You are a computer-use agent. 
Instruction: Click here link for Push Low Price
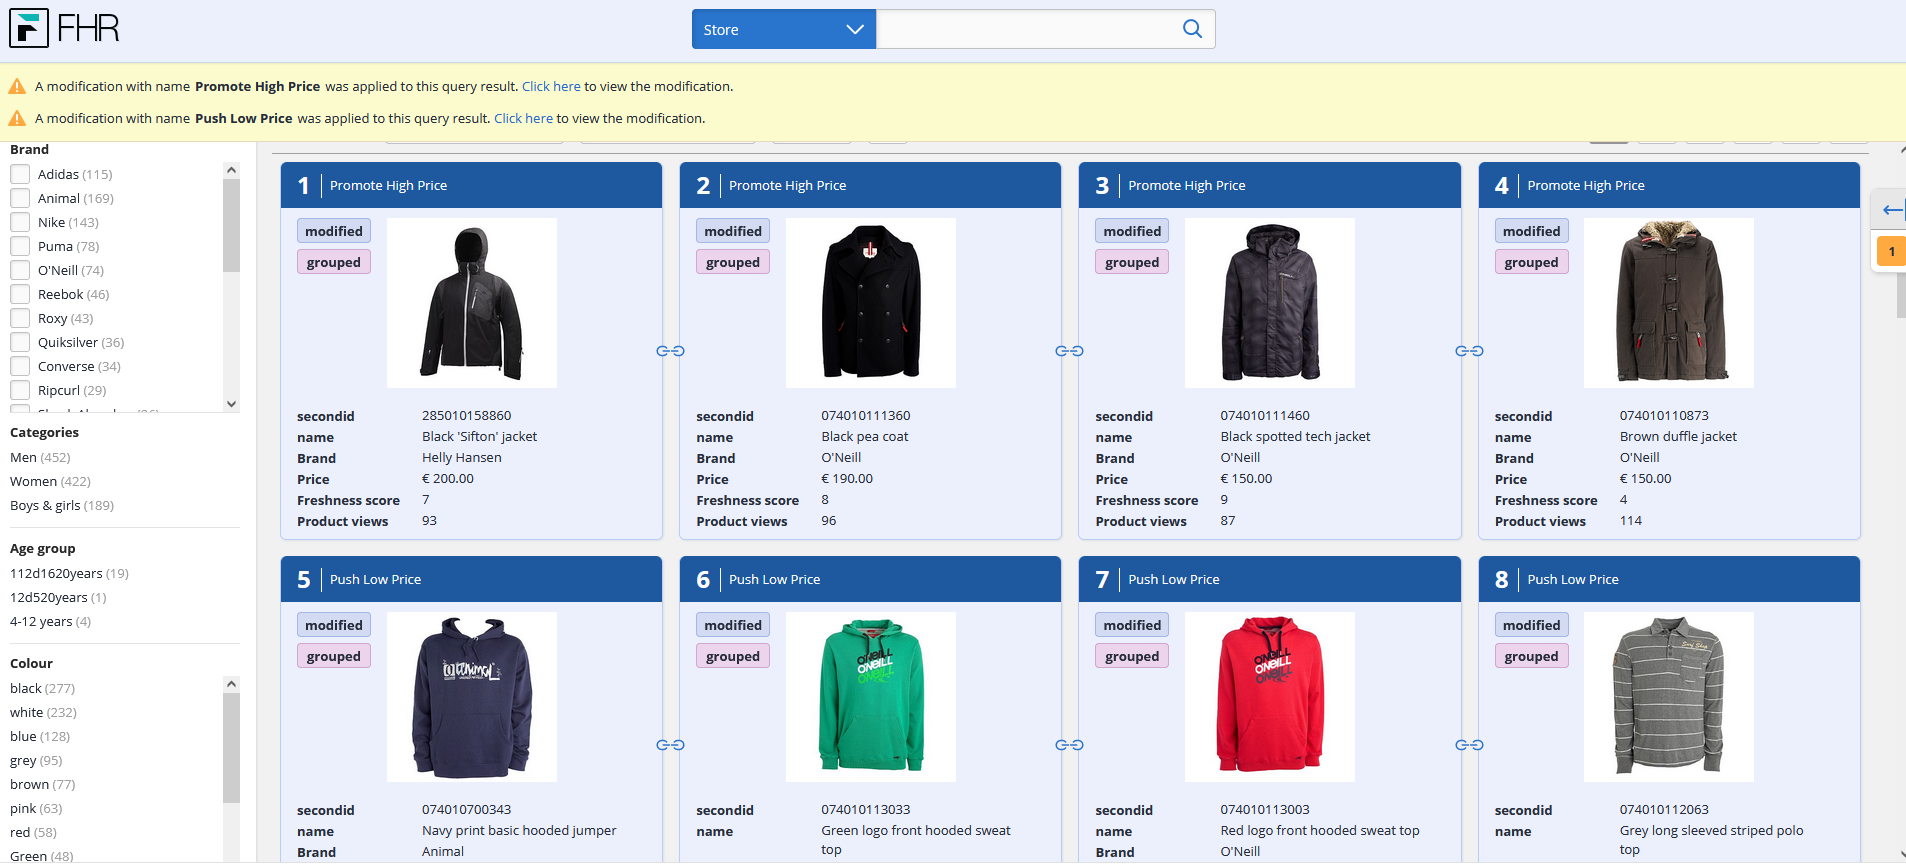[523, 118]
